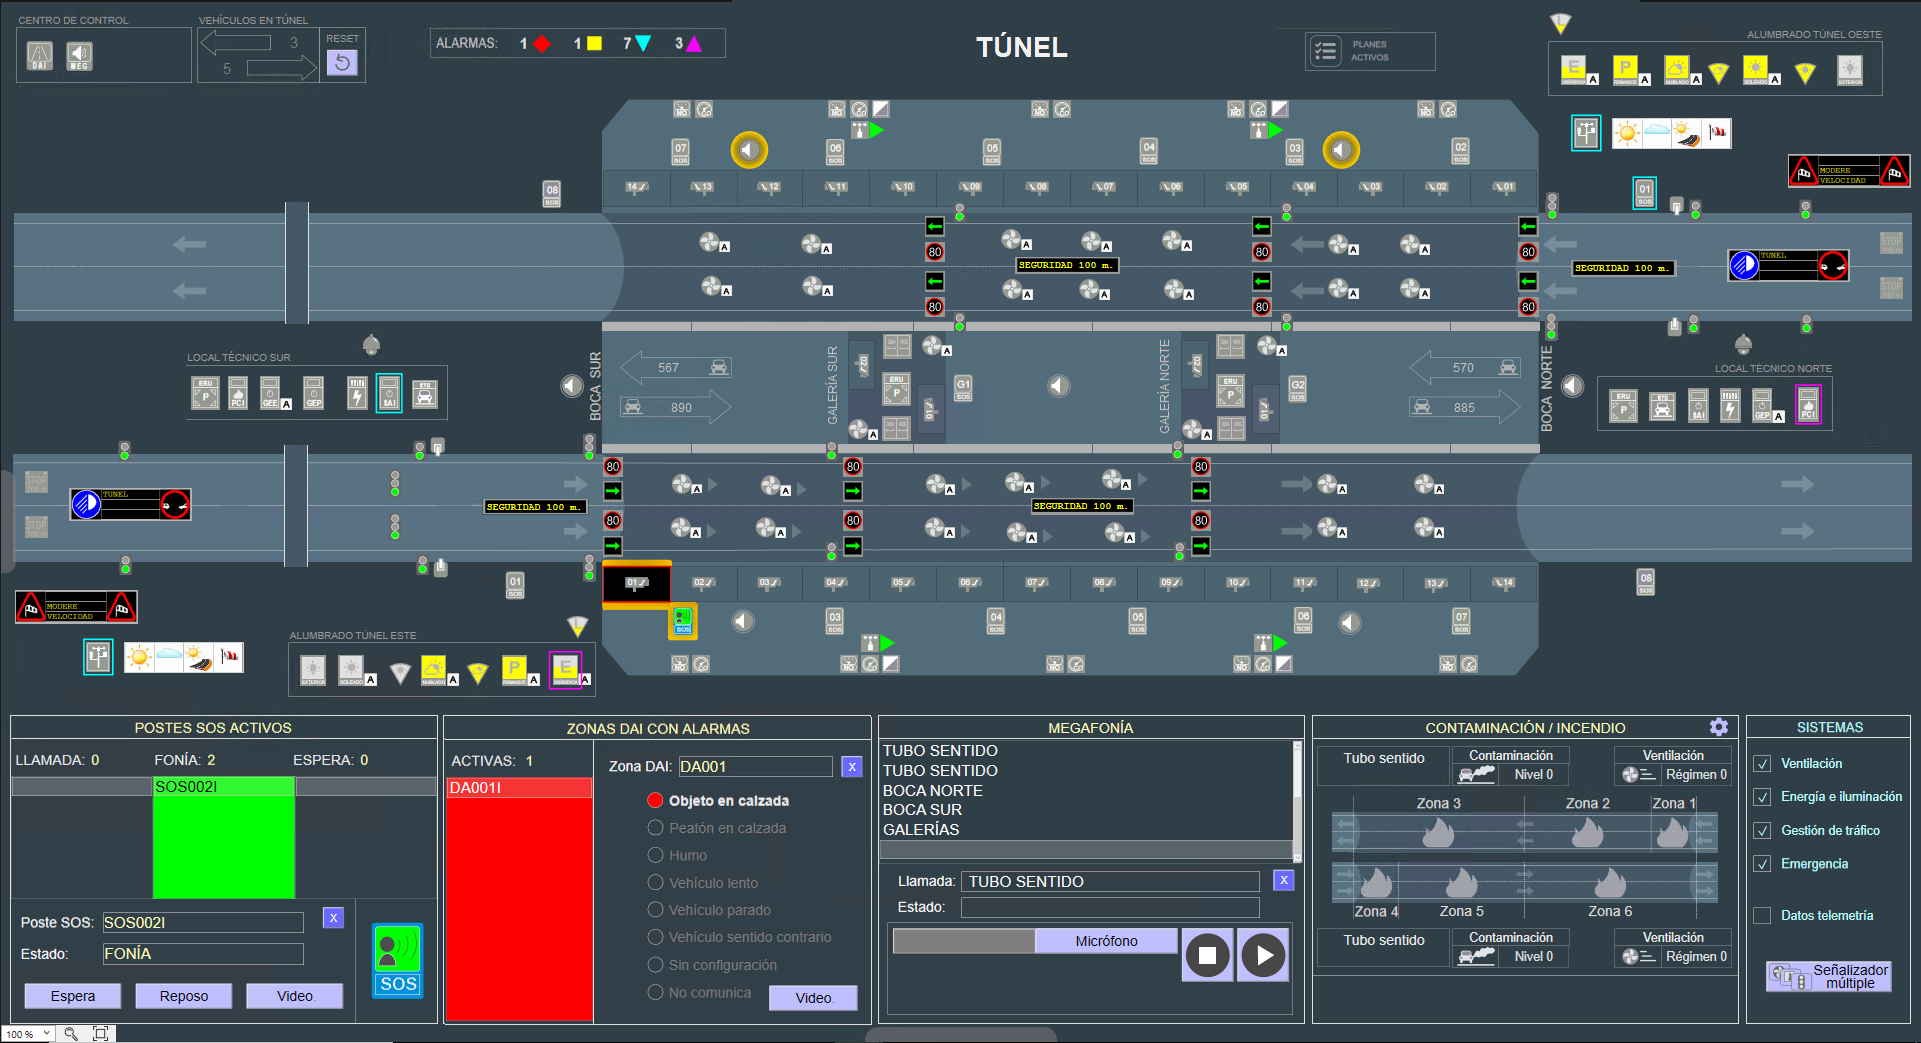This screenshot has height=1043, width=1921.
Task: Click the Reposo button
Action: pyautogui.click(x=184, y=996)
